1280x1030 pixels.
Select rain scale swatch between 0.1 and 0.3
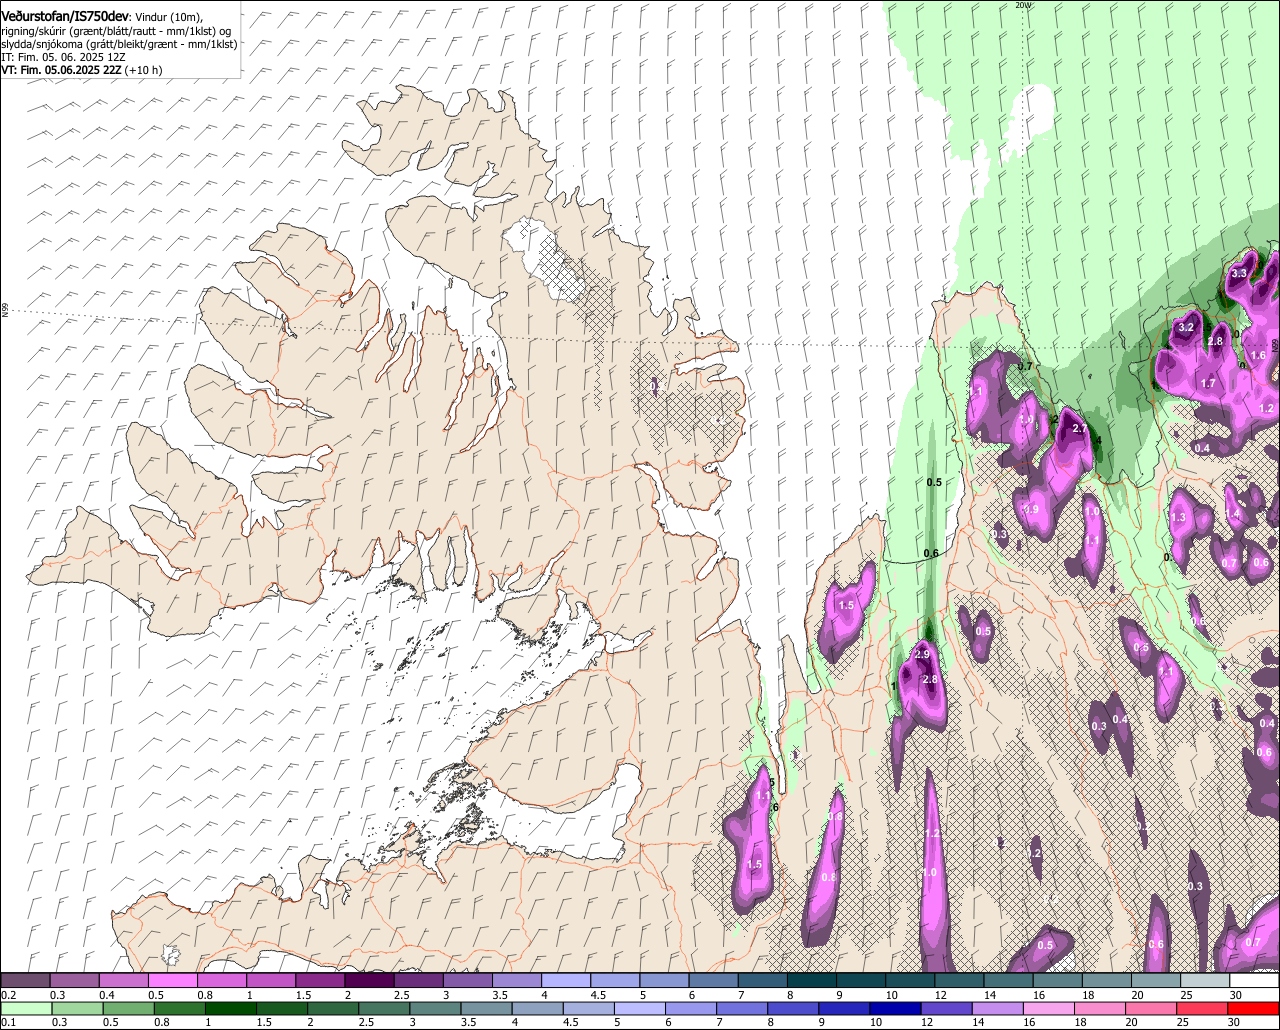click(x=26, y=1008)
